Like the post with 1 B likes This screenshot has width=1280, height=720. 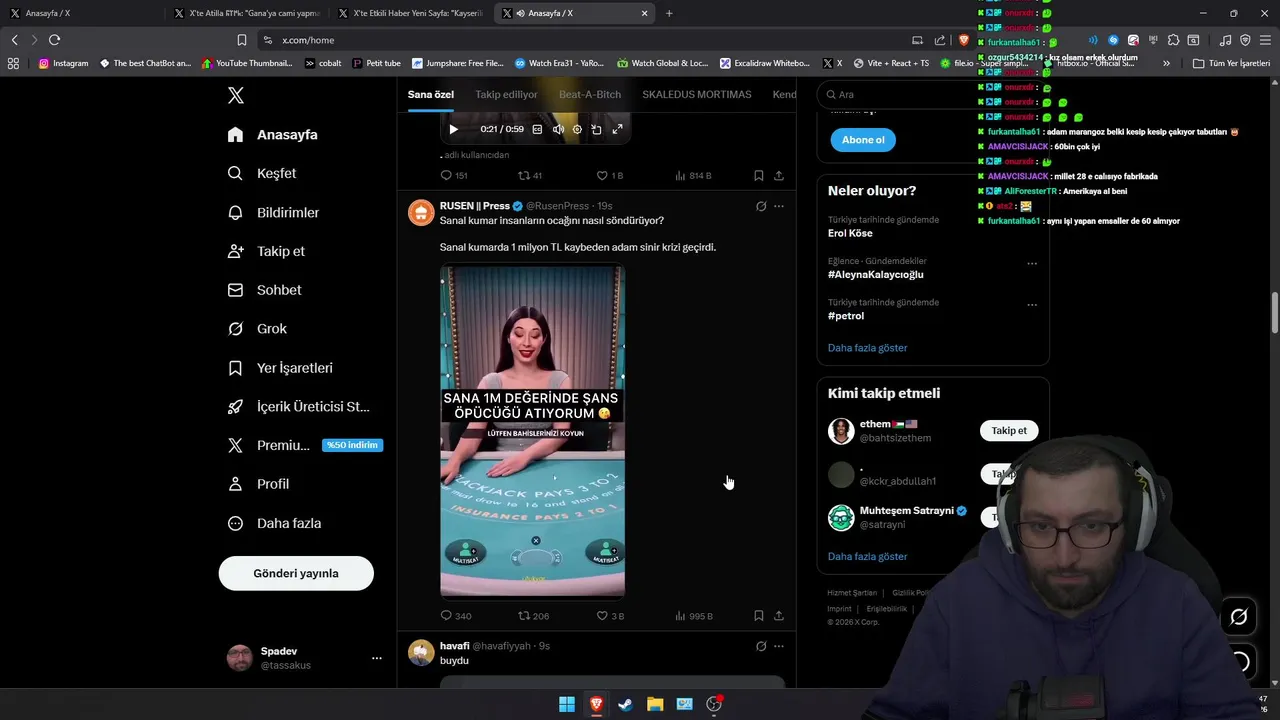pos(610,175)
